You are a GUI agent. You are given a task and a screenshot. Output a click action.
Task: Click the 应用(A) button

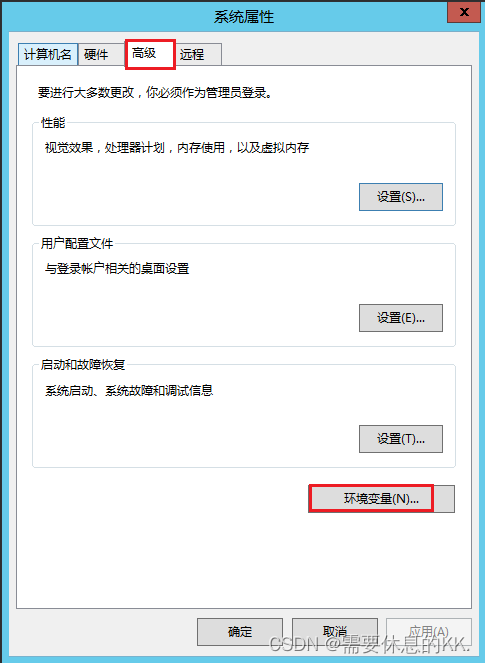pyautogui.click(x=429, y=632)
